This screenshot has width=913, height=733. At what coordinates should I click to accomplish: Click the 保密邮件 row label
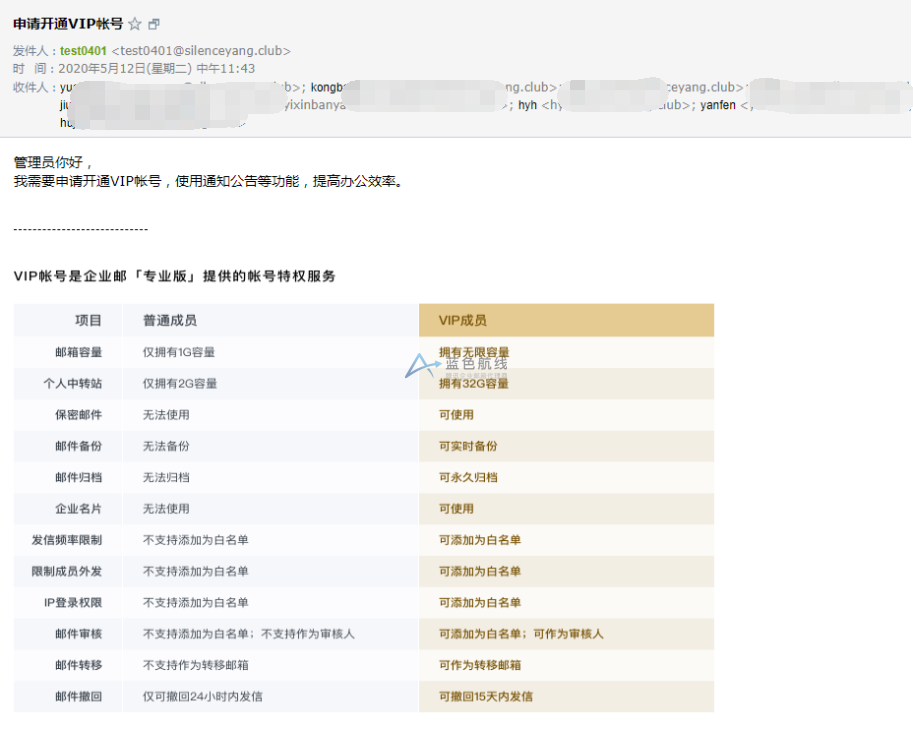coord(79,415)
